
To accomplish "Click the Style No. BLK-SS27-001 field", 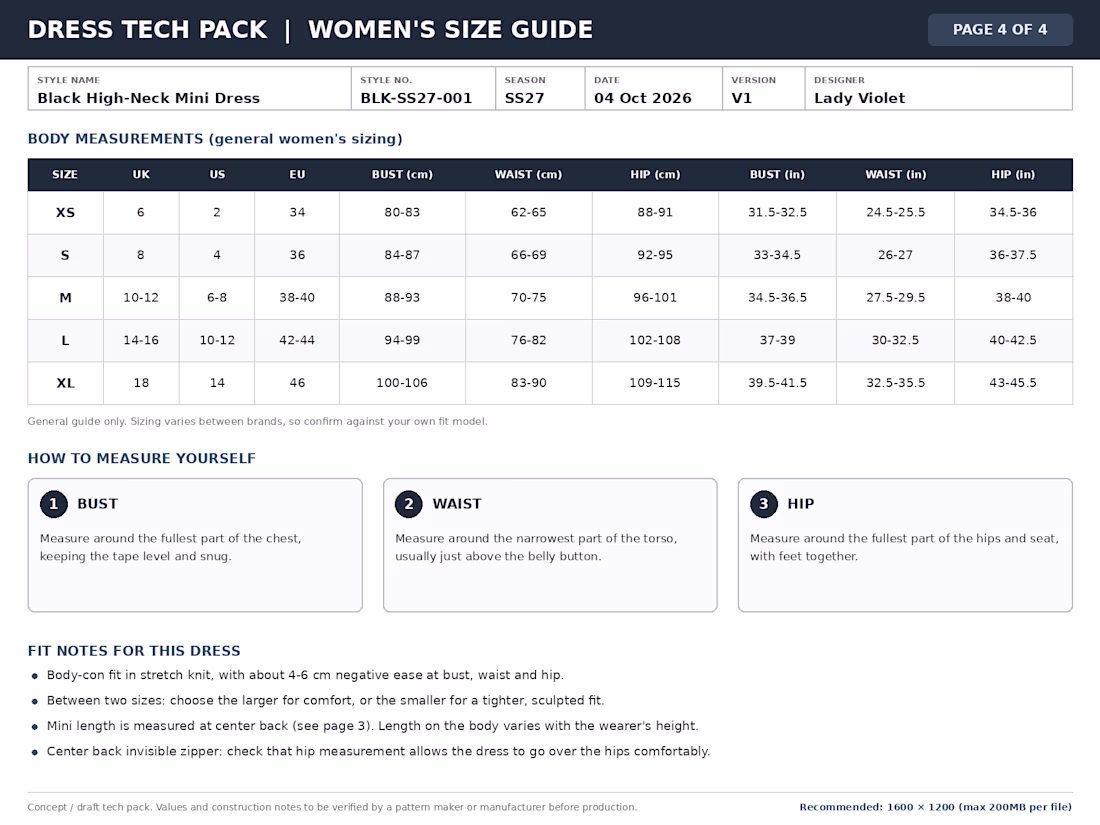I will (x=423, y=88).
